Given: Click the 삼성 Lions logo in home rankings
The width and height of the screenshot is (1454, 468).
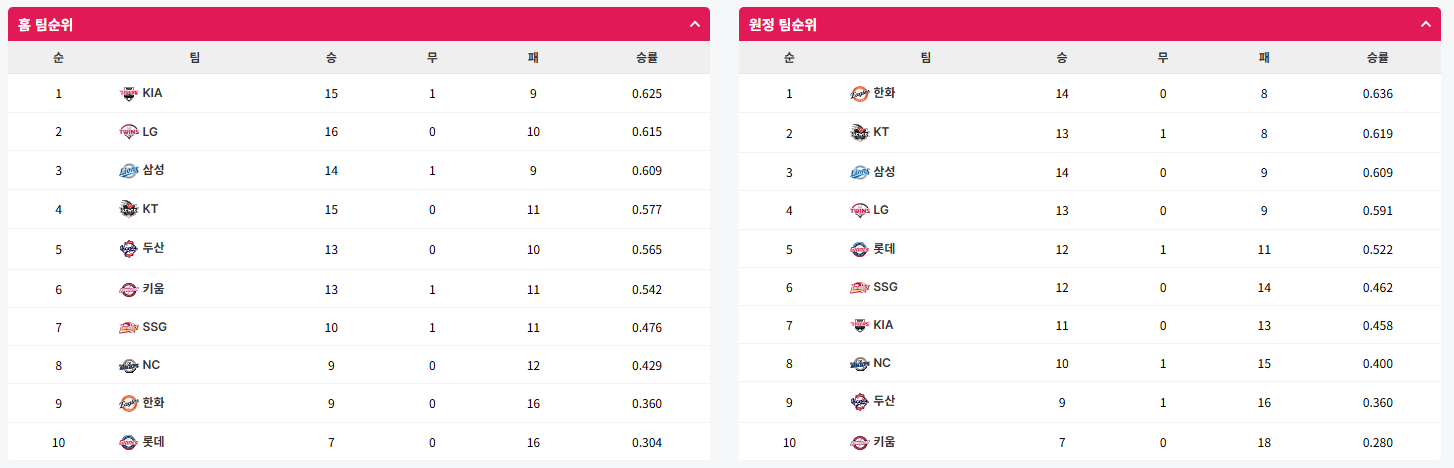Looking at the screenshot, I should 128,170.
